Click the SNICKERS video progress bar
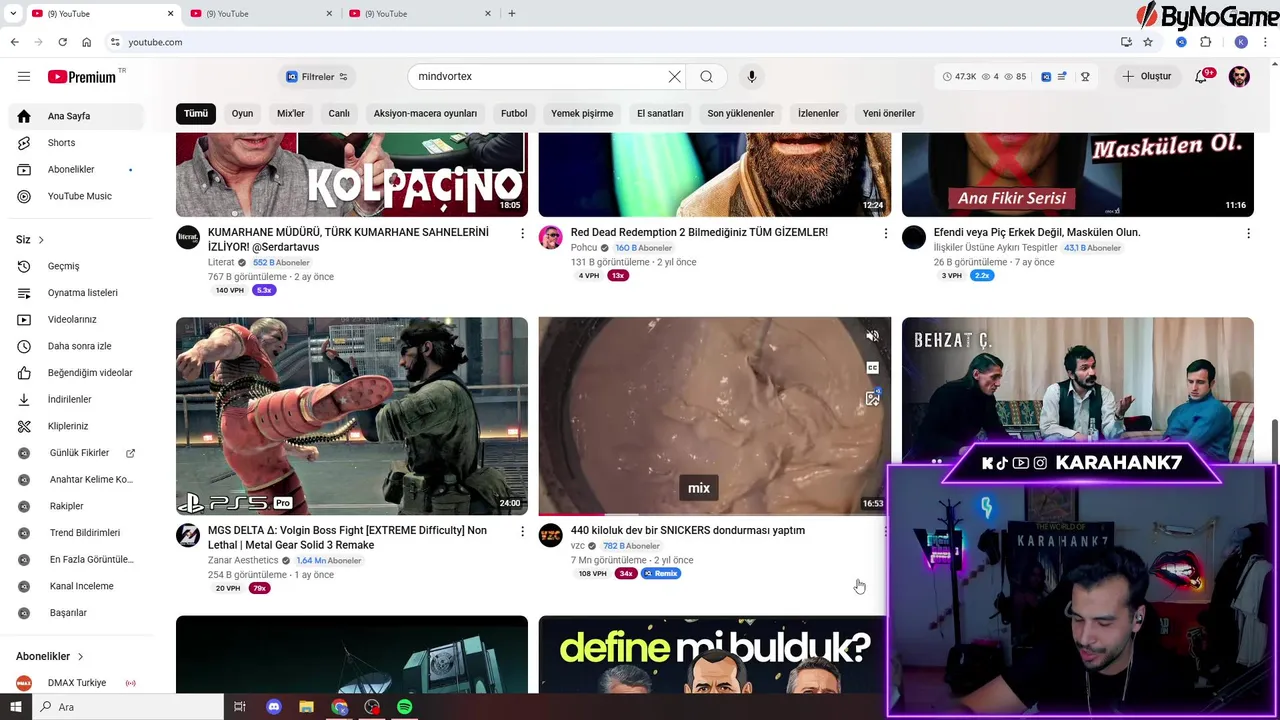 [714, 514]
